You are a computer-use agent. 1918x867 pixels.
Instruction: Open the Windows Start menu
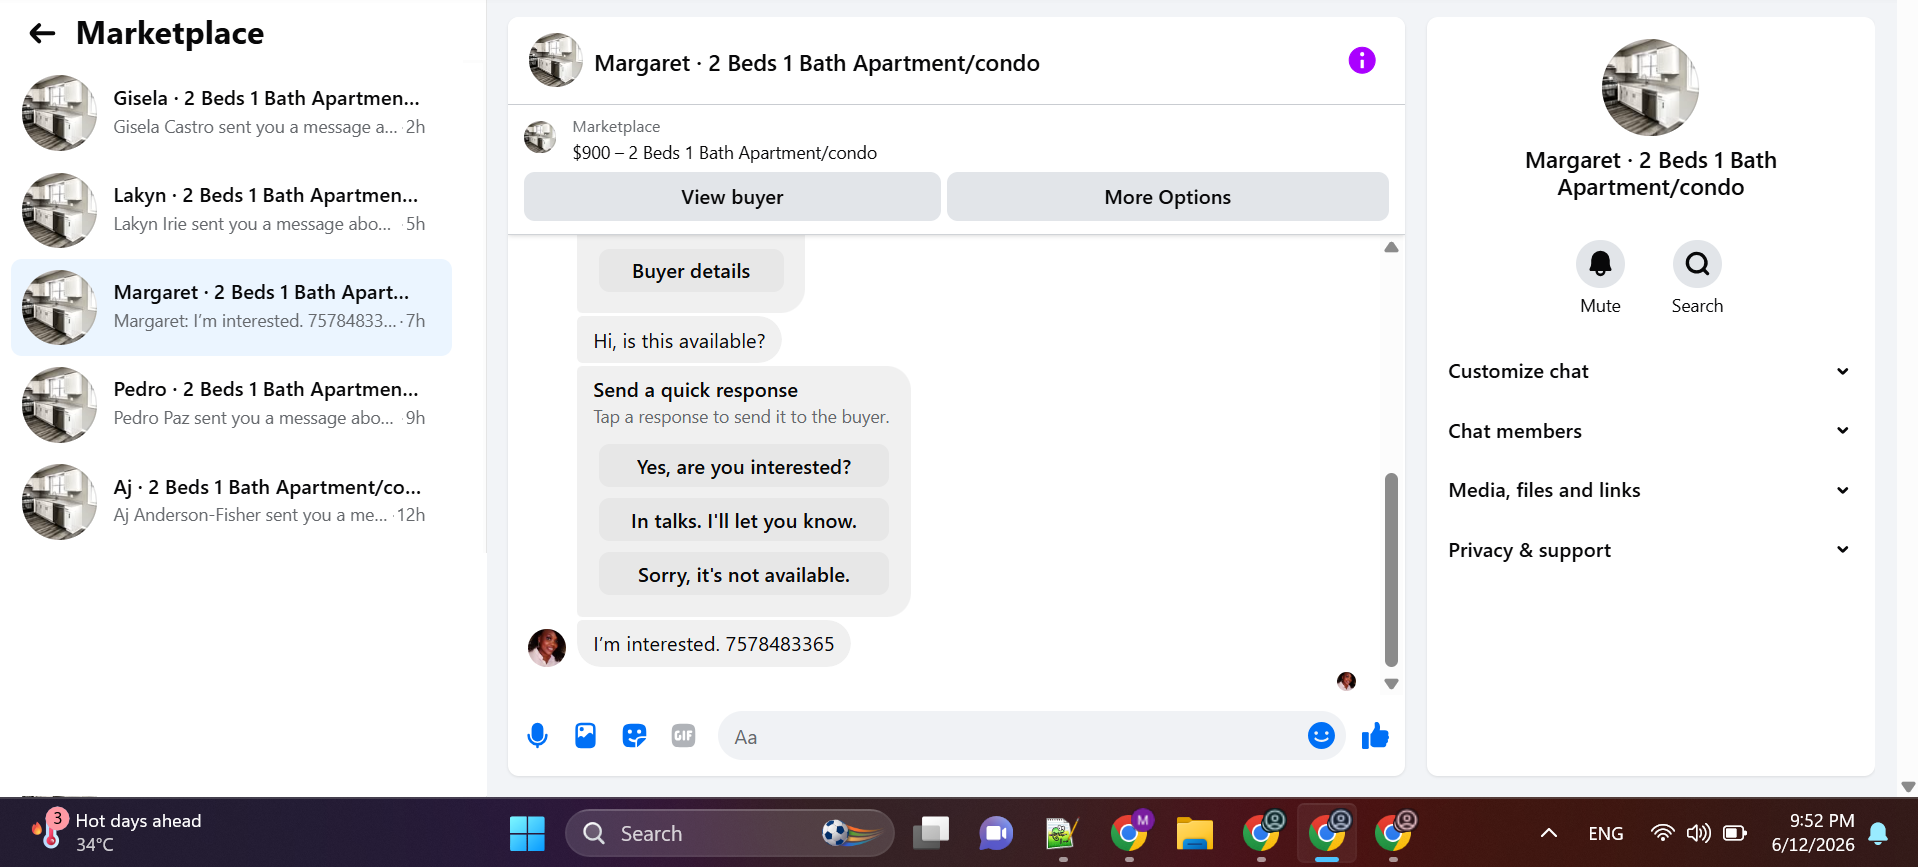527,833
